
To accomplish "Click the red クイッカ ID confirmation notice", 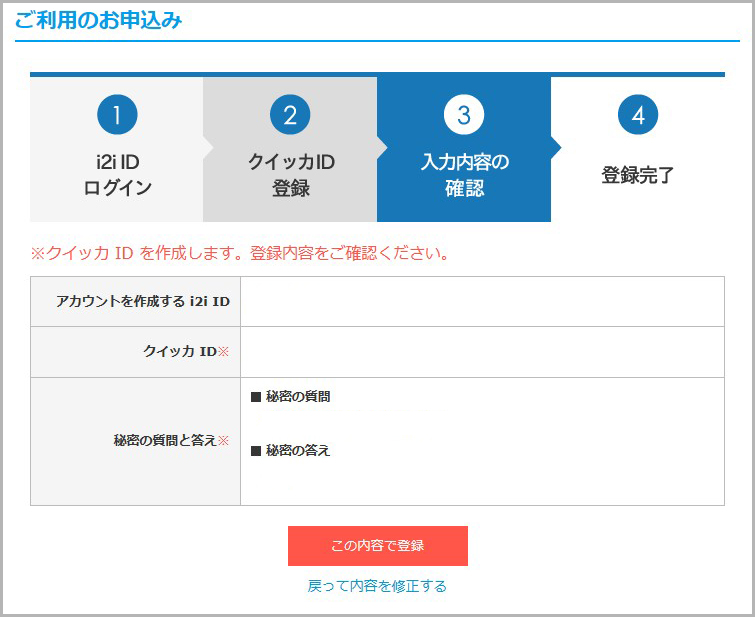I will [240, 253].
